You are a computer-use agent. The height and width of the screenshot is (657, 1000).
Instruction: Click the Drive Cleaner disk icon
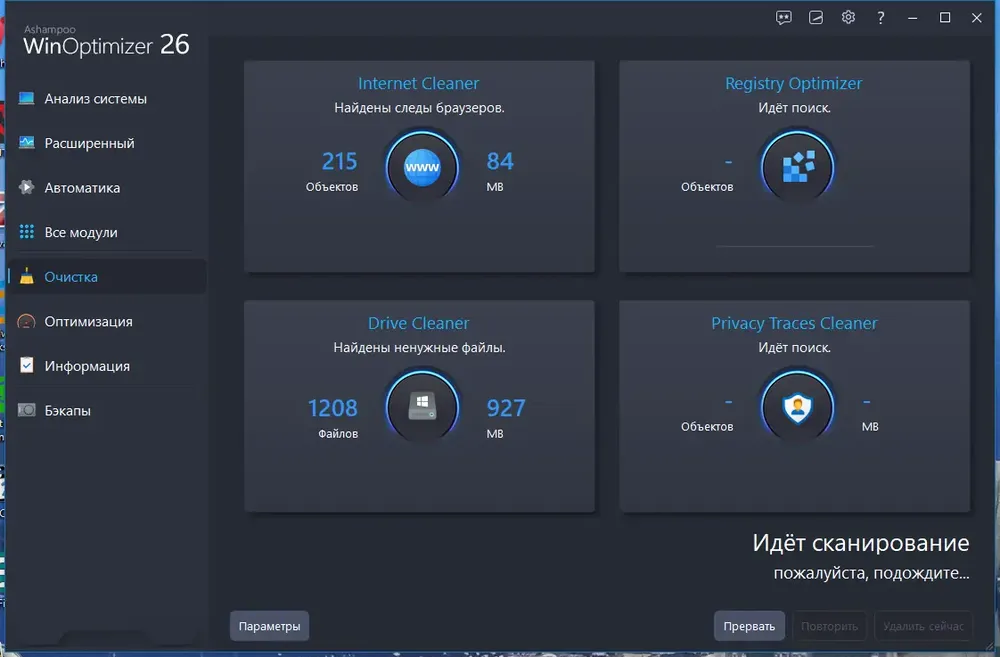[422, 406]
